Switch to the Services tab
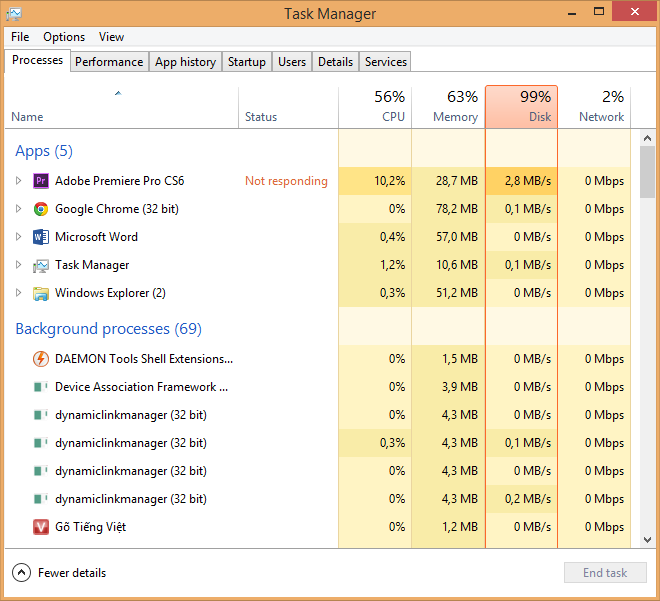Image resolution: width=660 pixels, height=601 pixels. pos(386,62)
